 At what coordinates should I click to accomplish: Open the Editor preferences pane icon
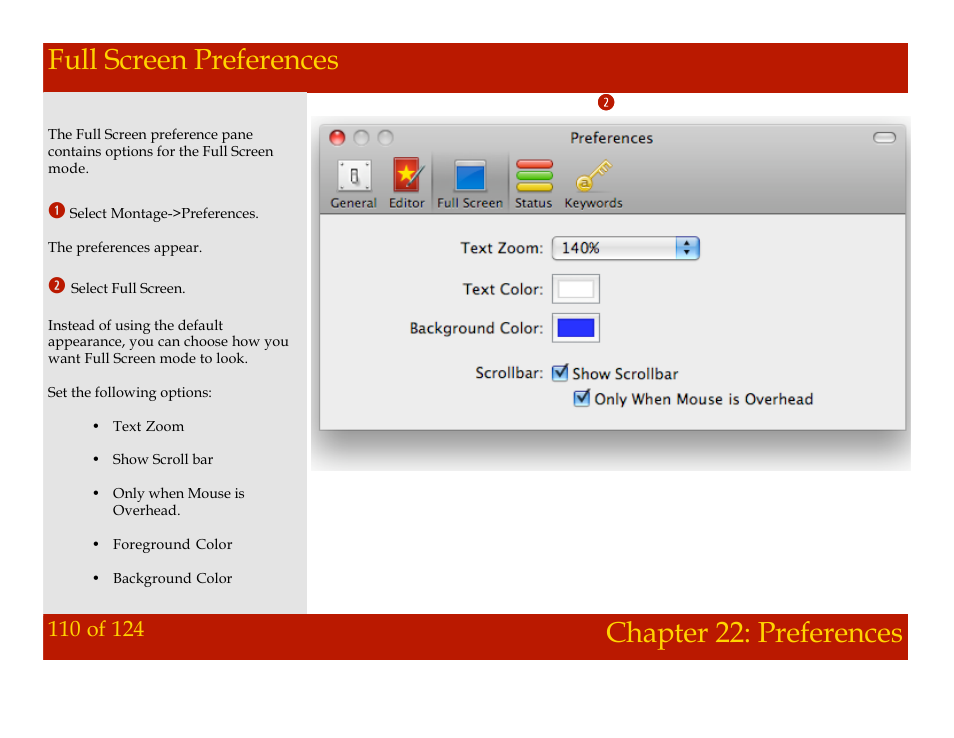pos(406,184)
